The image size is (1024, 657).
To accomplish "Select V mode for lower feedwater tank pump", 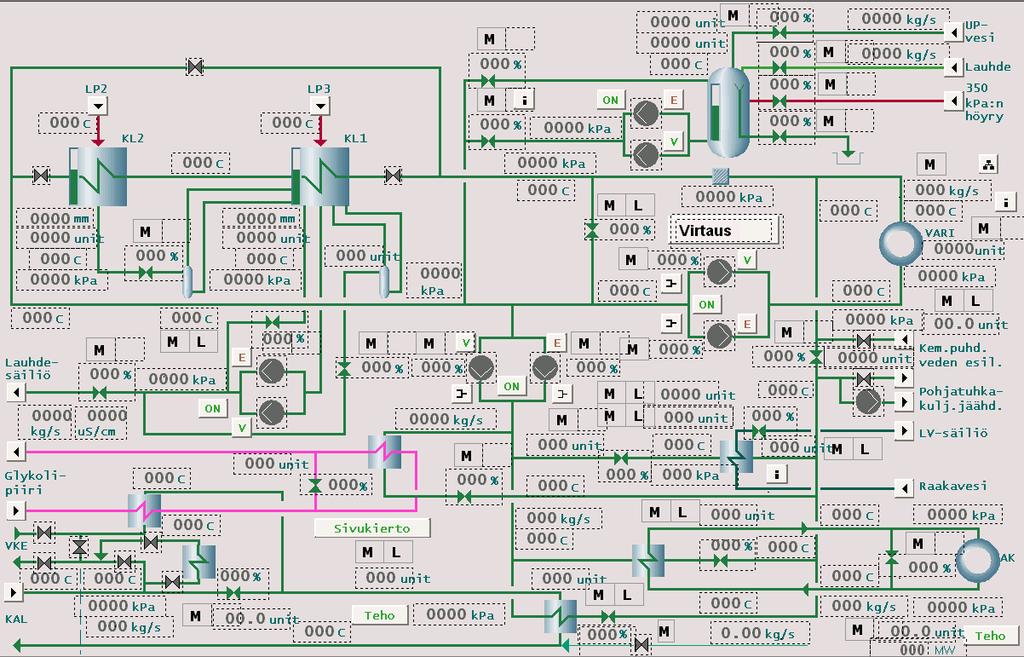I will [x=673, y=142].
